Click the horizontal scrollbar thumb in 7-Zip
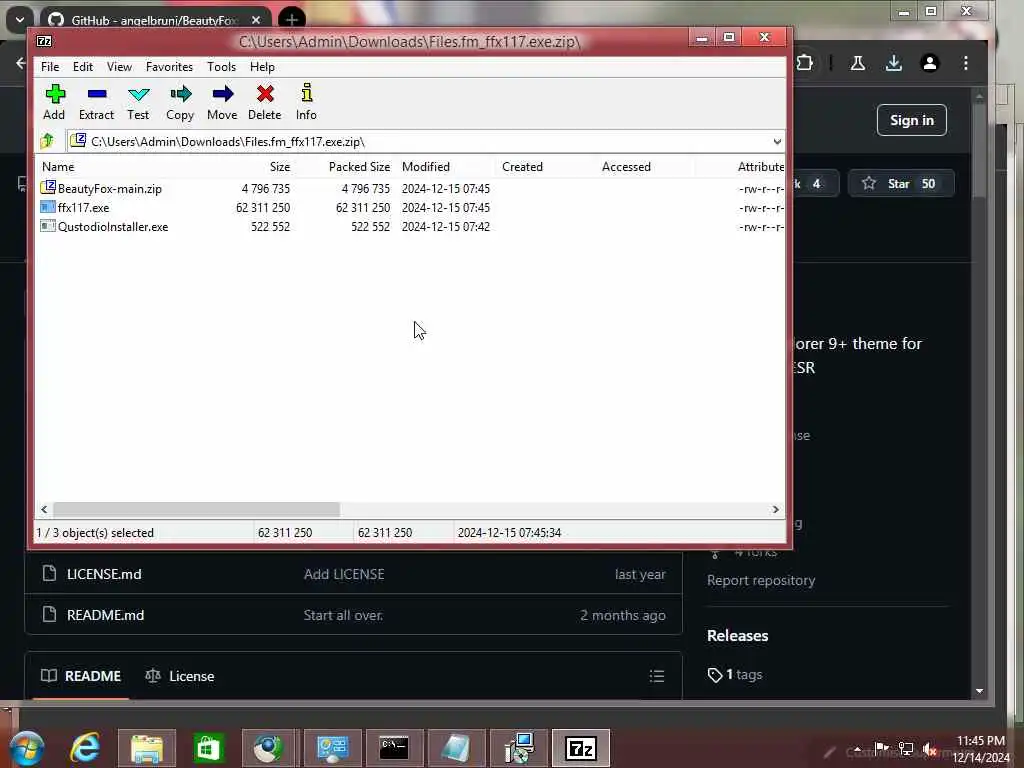The image size is (1024, 768). (x=196, y=509)
